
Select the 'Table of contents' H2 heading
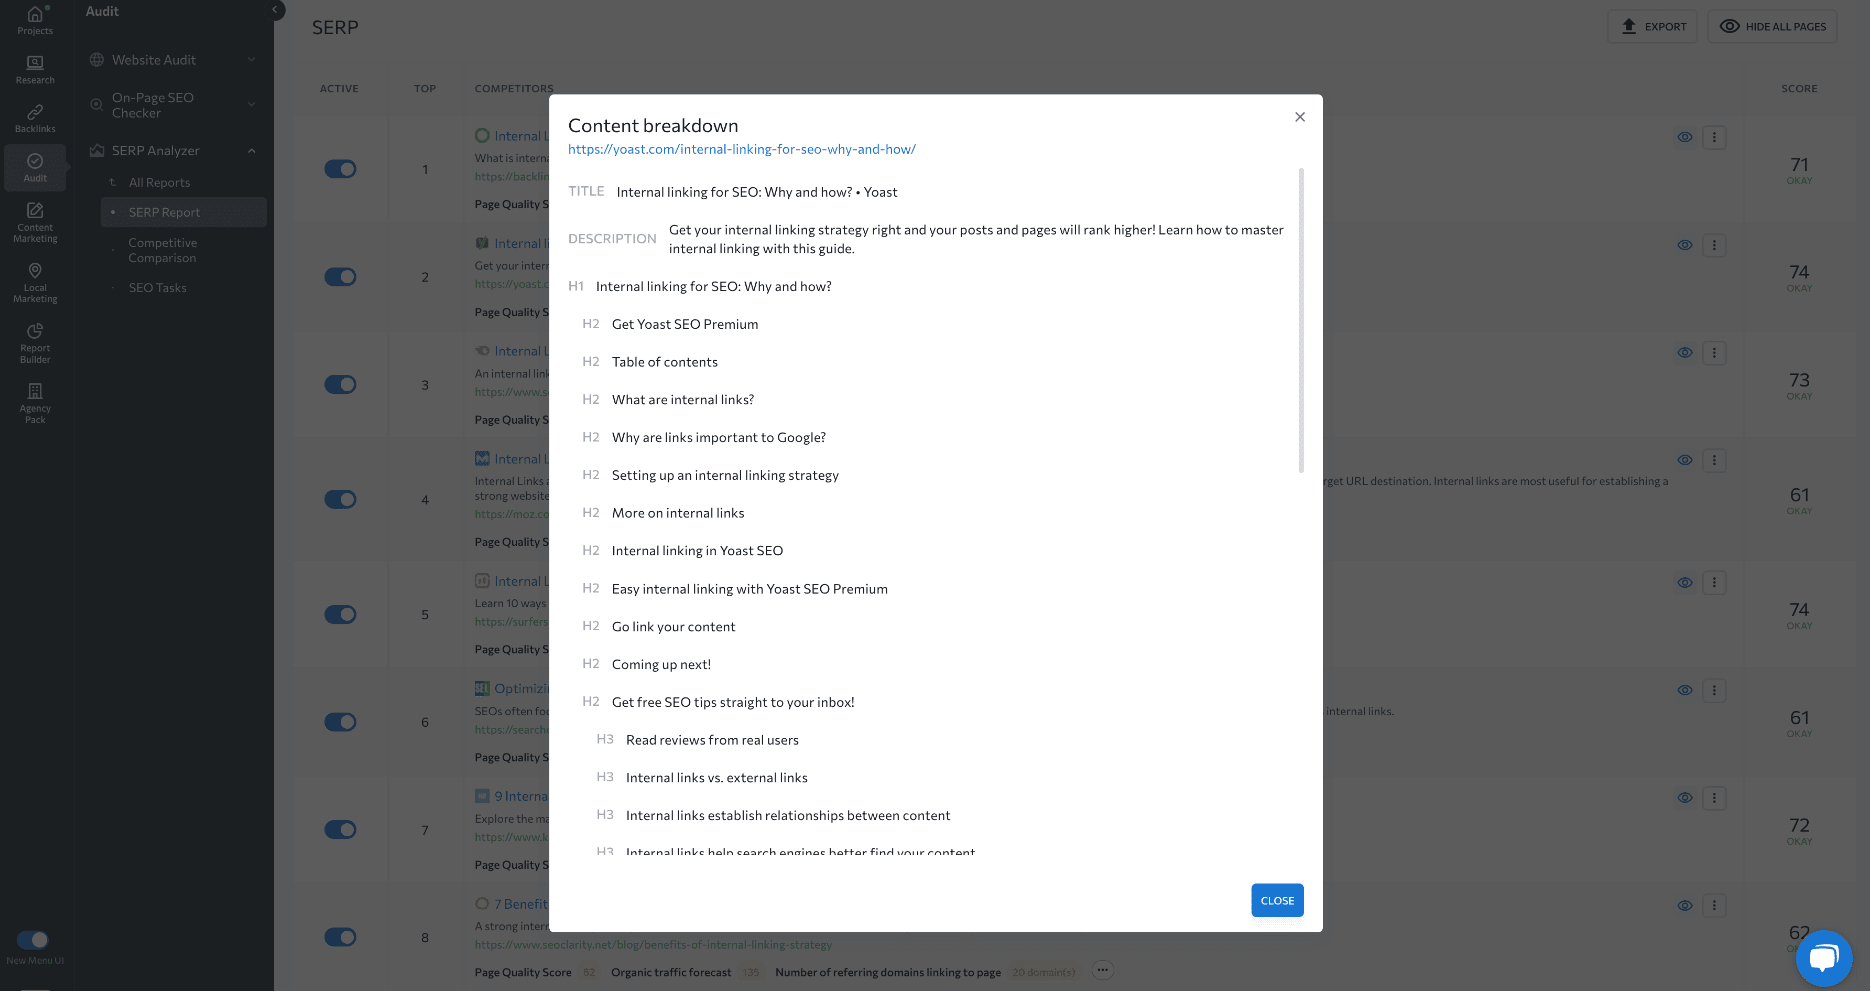(665, 362)
